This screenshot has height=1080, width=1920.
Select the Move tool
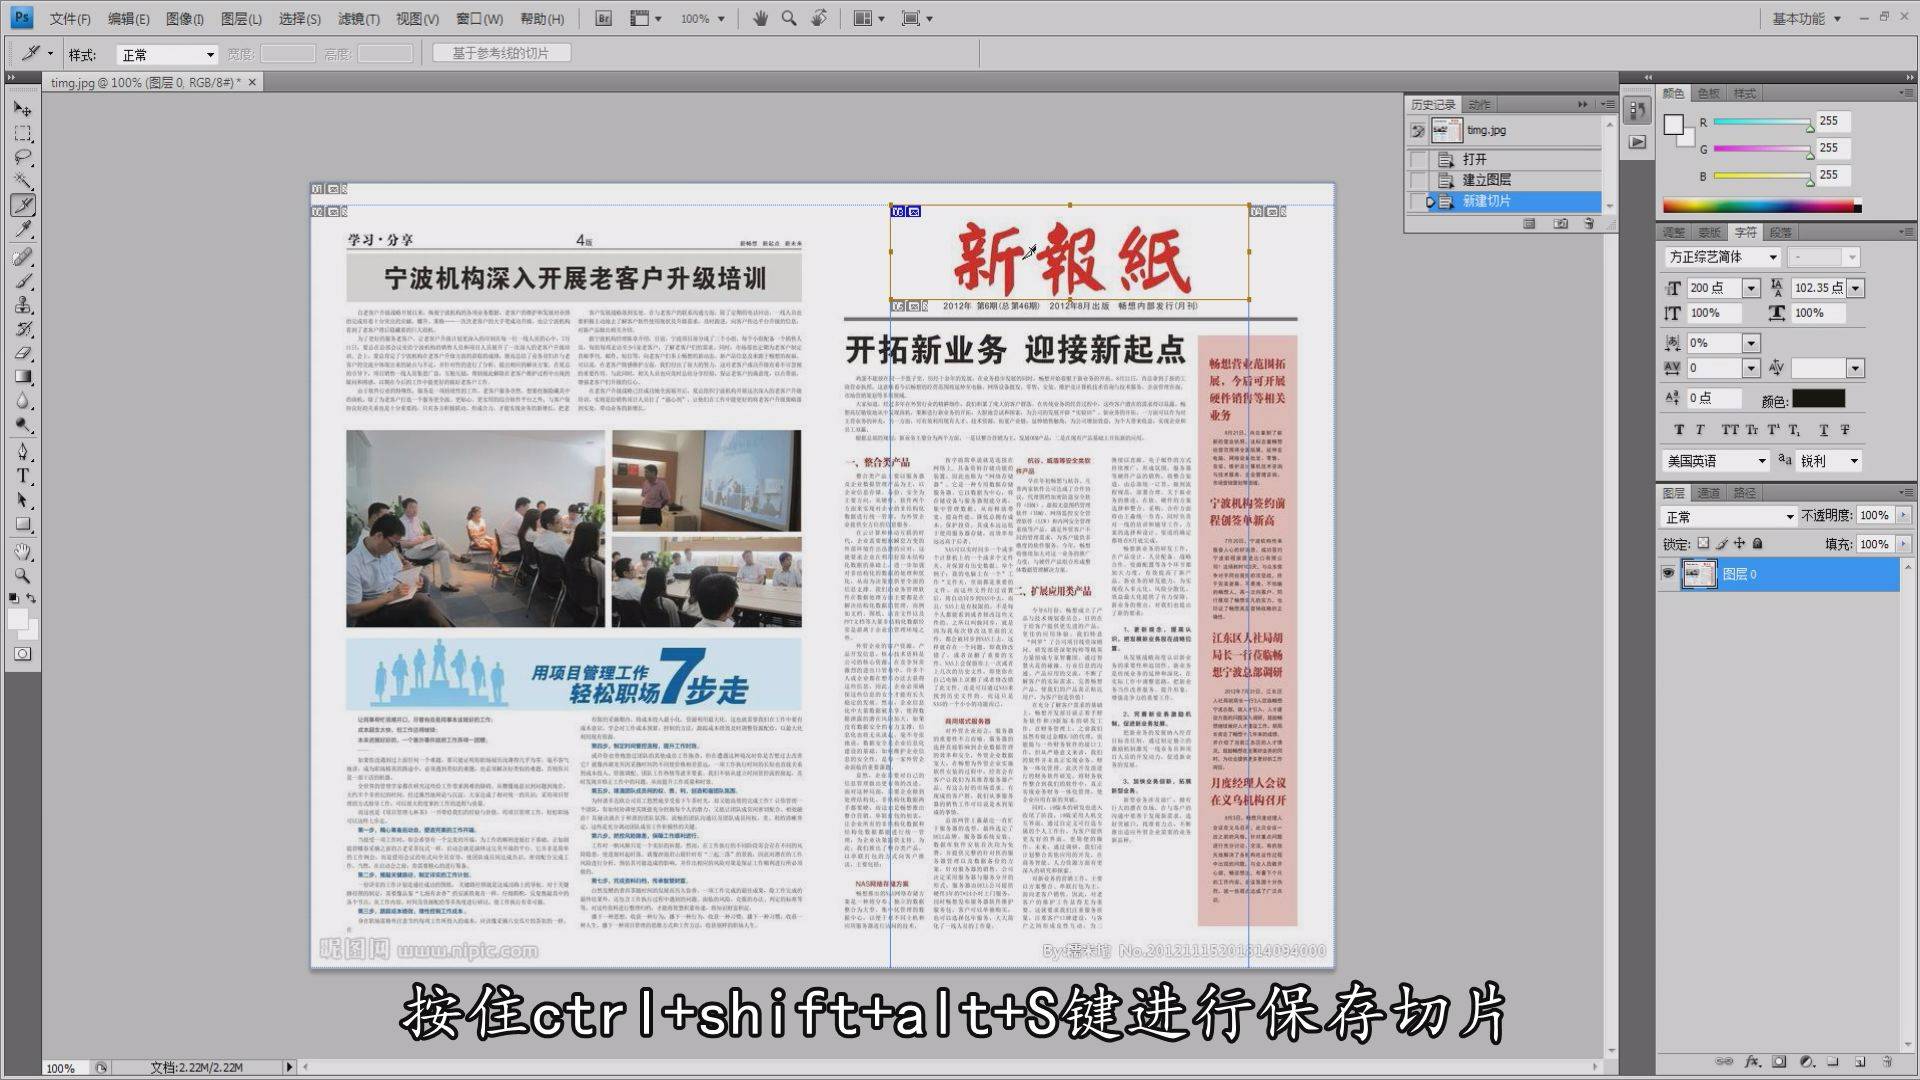coord(22,108)
